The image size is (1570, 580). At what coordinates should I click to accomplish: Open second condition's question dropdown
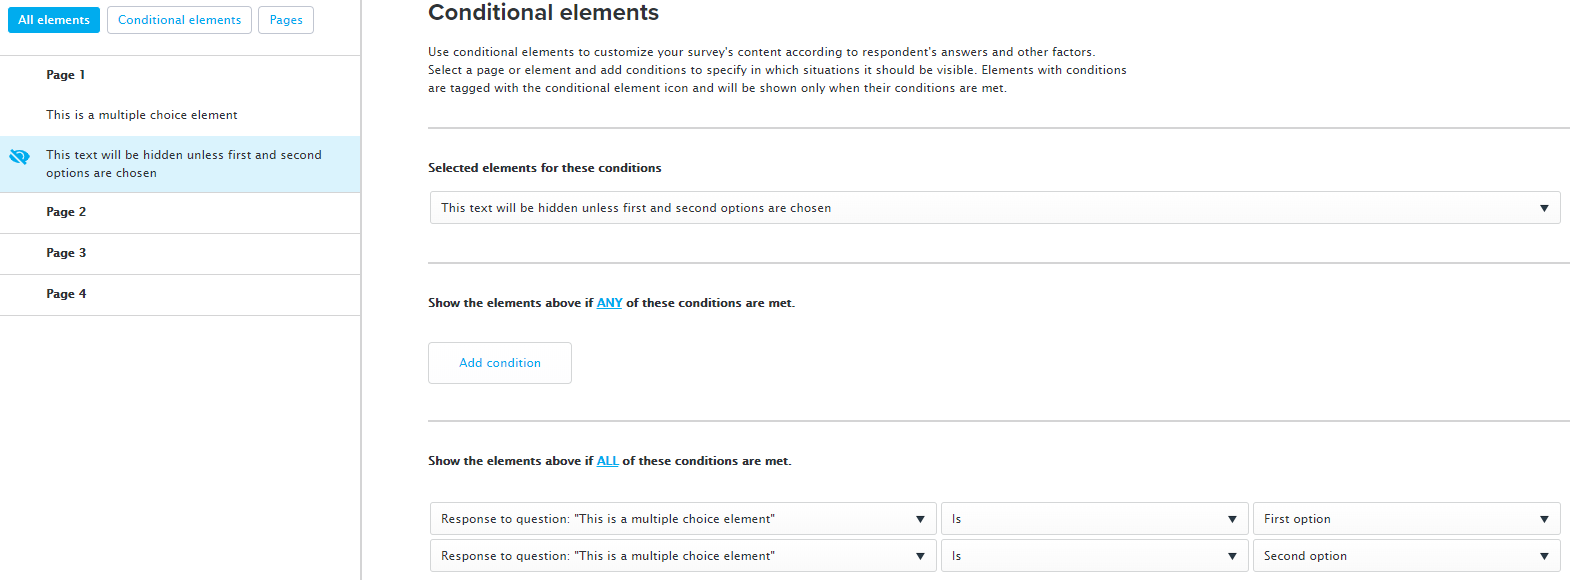(x=682, y=556)
